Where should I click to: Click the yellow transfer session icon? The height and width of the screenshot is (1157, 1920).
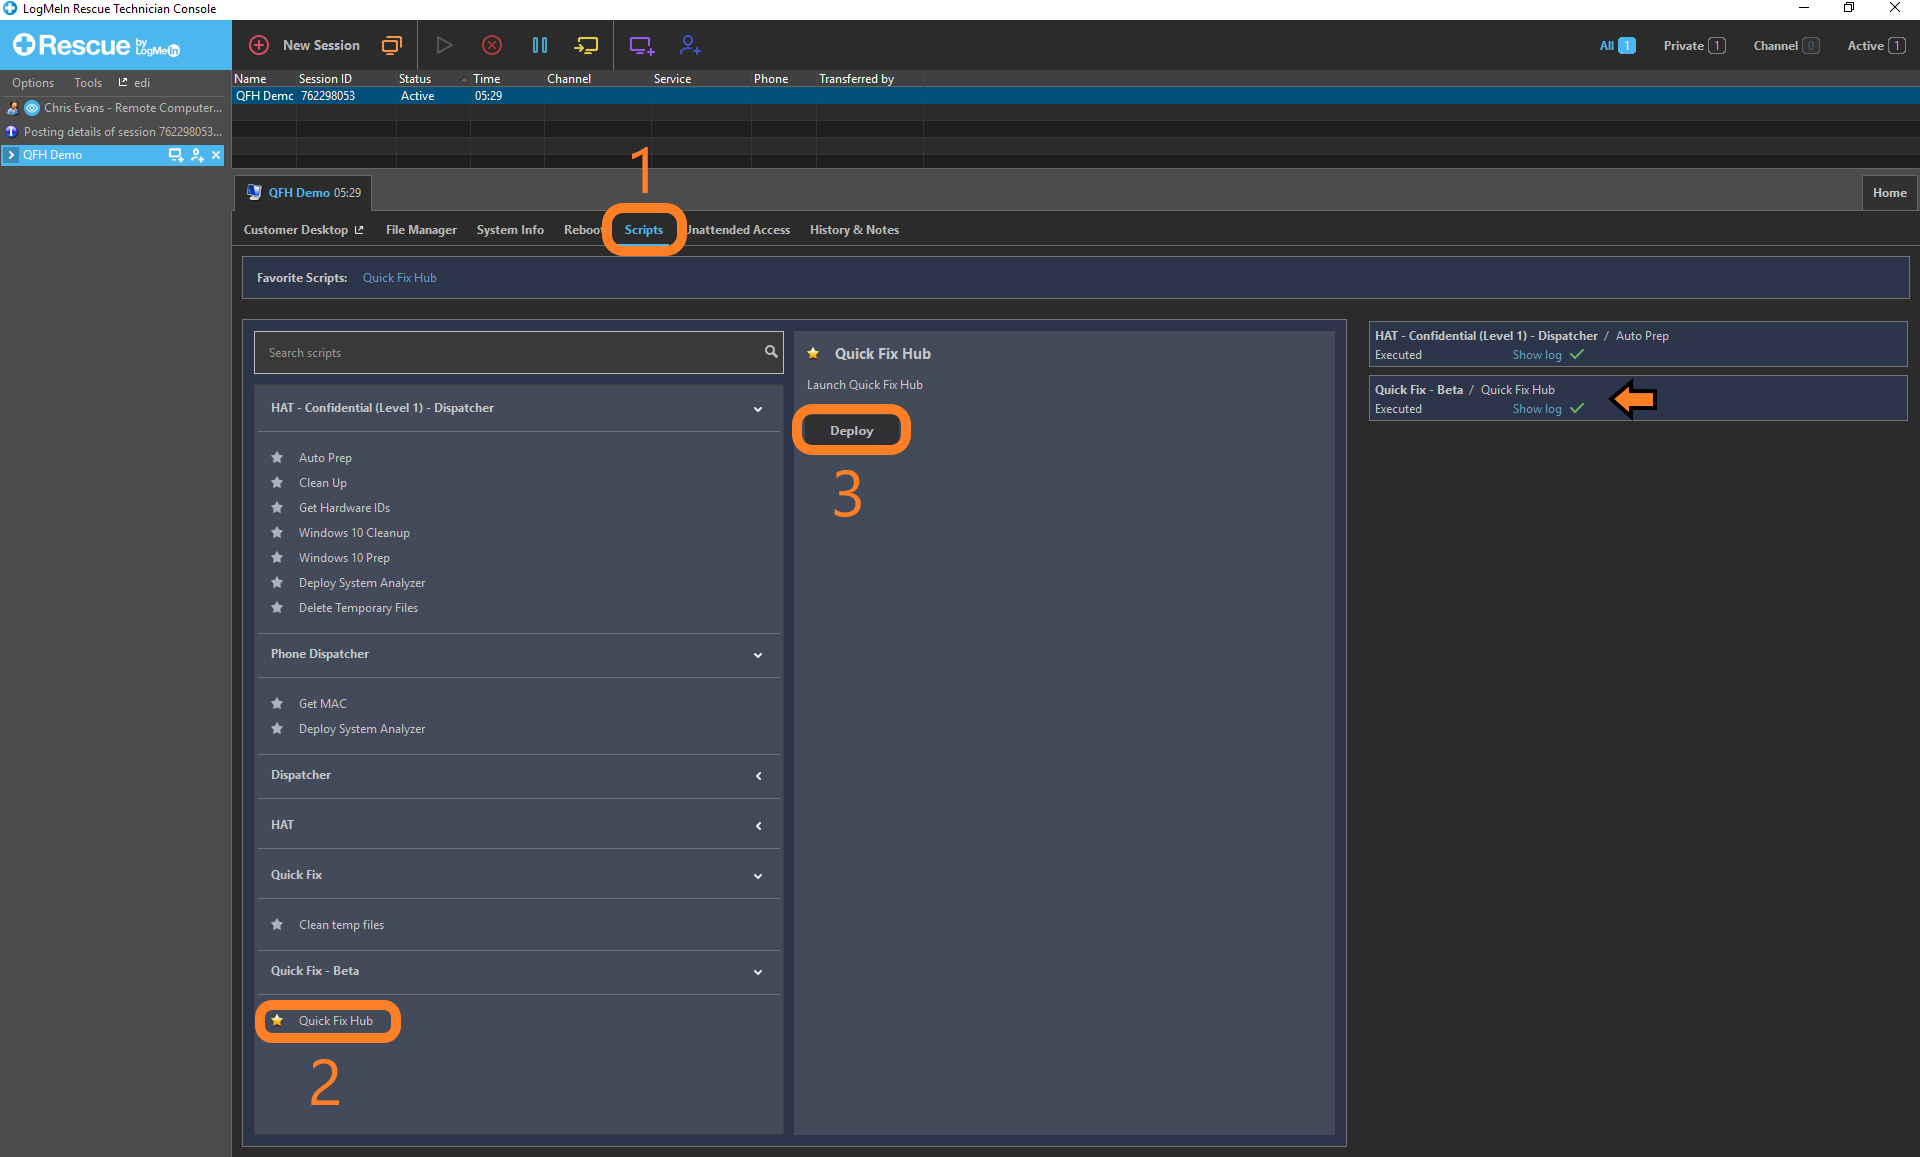pos(586,45)
